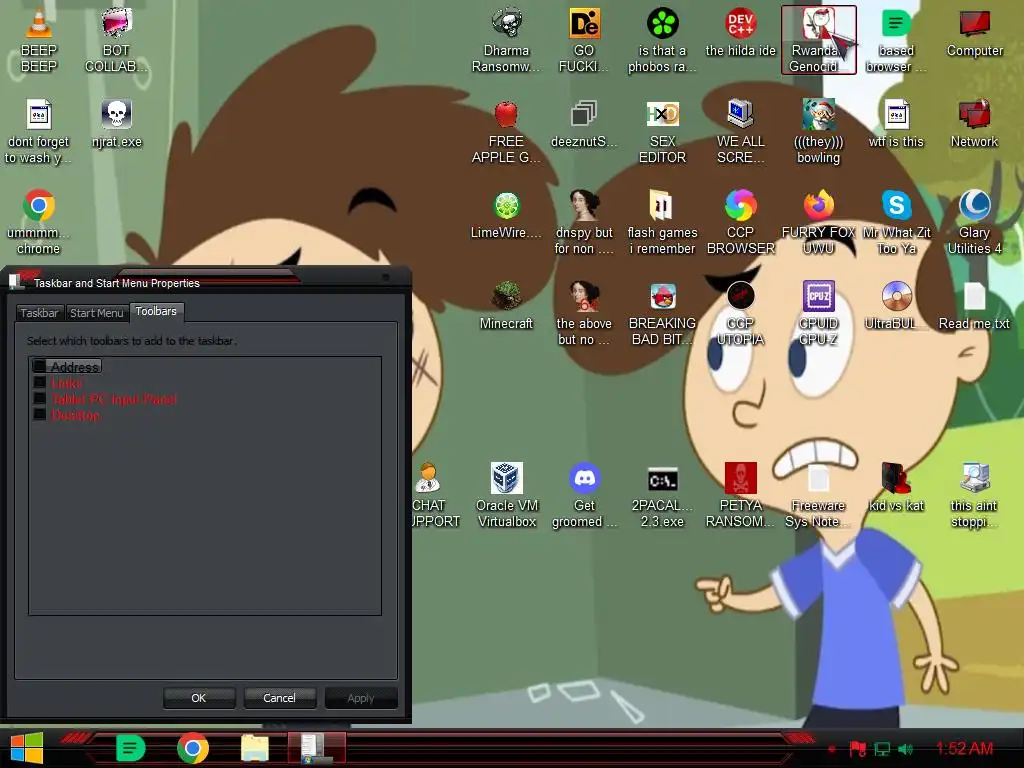Open the UltraBUL... disc icon
1024x768 pixels.
(x=896, y=306)
